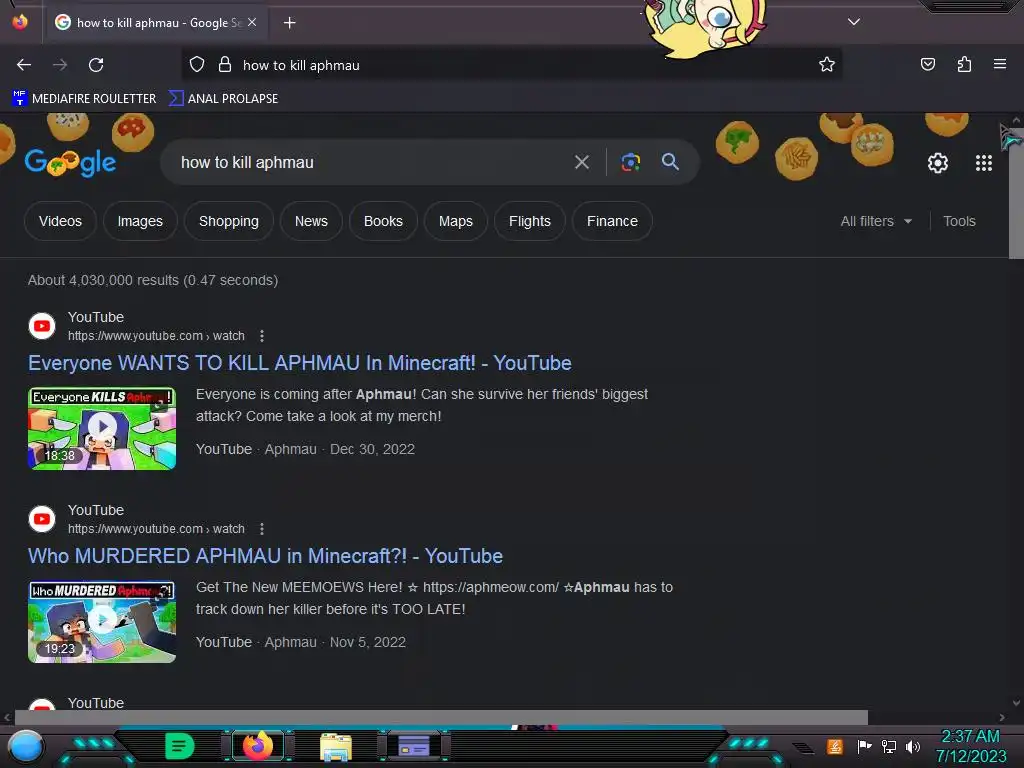Open the extensions puzzle icon

(x=964, y=64)
